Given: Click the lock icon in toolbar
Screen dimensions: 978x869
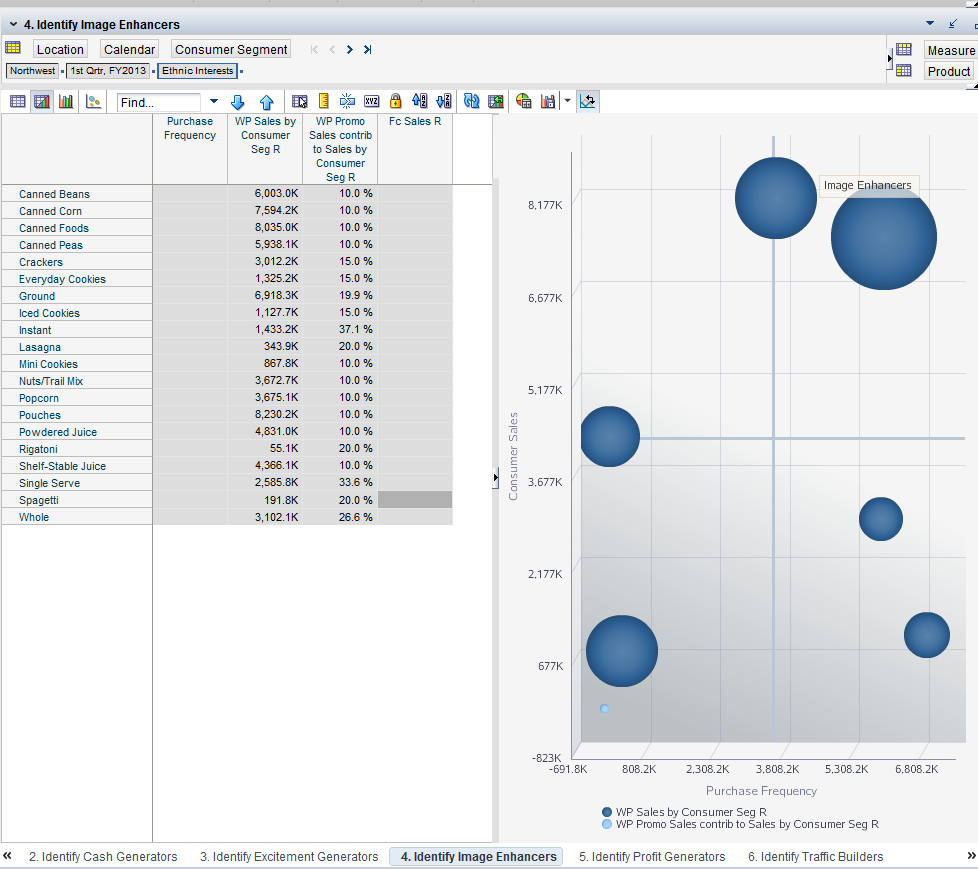Looking at the screenshot, I should pos(395,101).
